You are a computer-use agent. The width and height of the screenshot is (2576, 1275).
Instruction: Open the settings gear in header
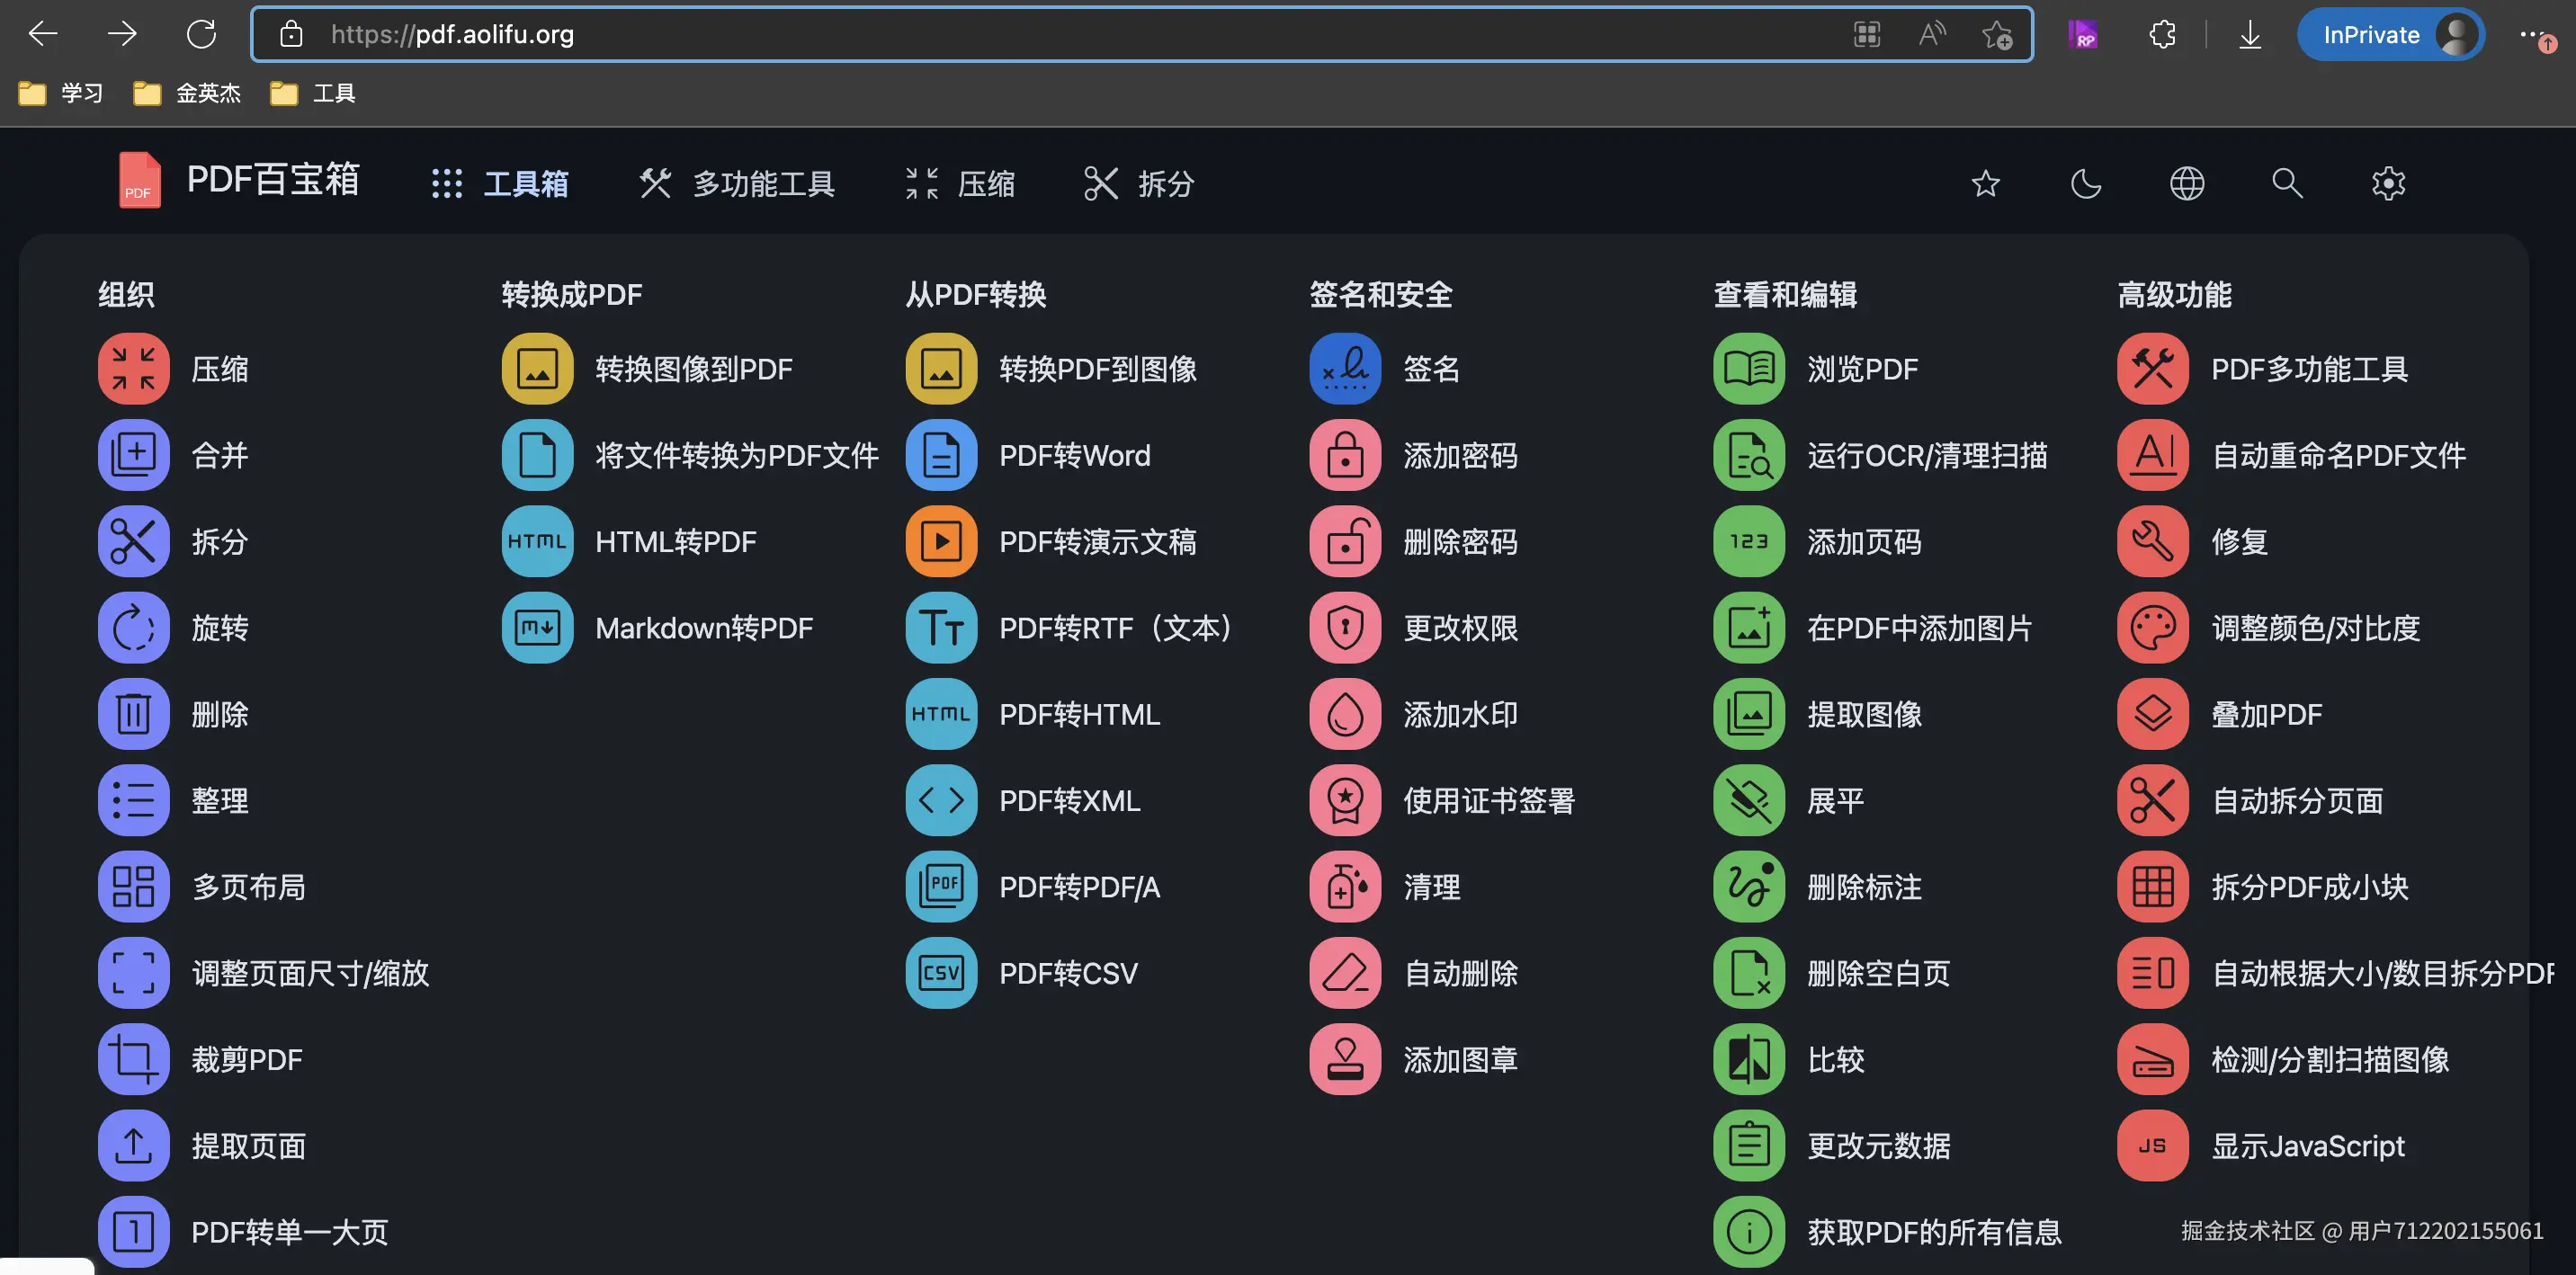[x=2388, y=183]
